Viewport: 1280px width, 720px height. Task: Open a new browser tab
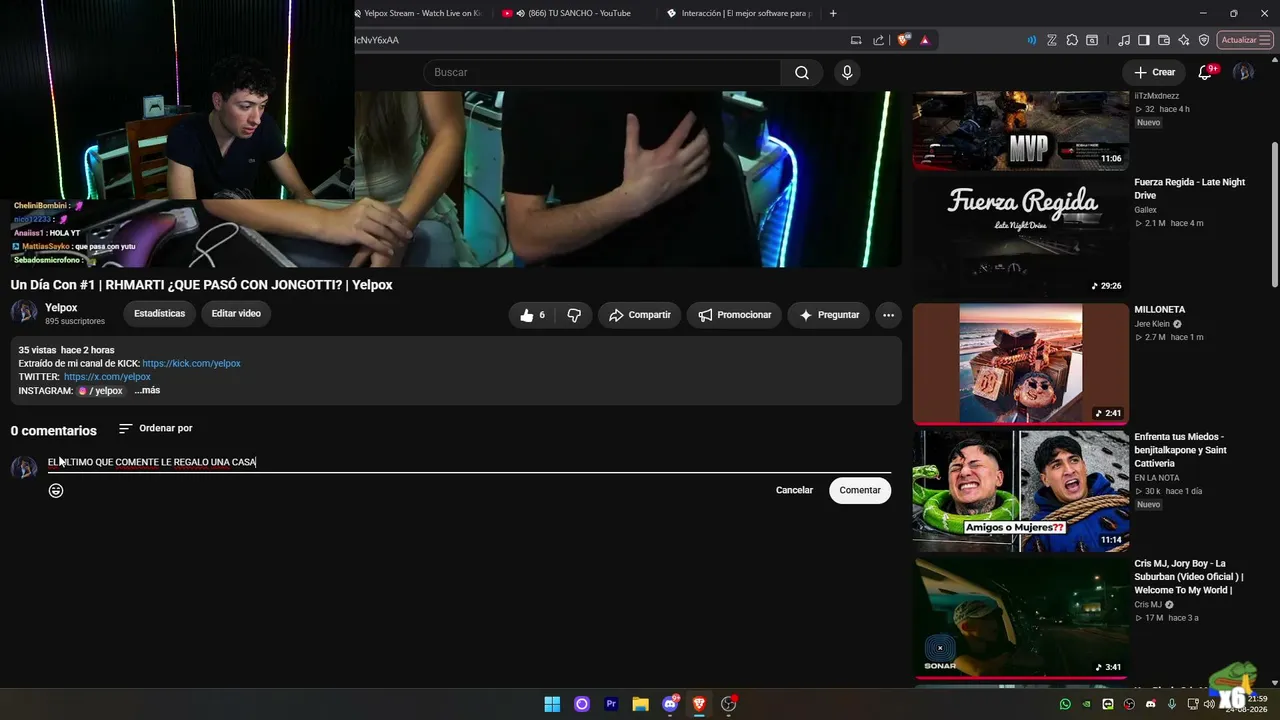[833, 13]
